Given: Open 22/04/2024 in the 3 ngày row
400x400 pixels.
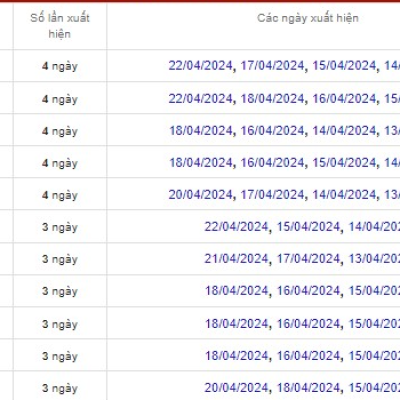Looking at the screenshot, I should 236,227.
